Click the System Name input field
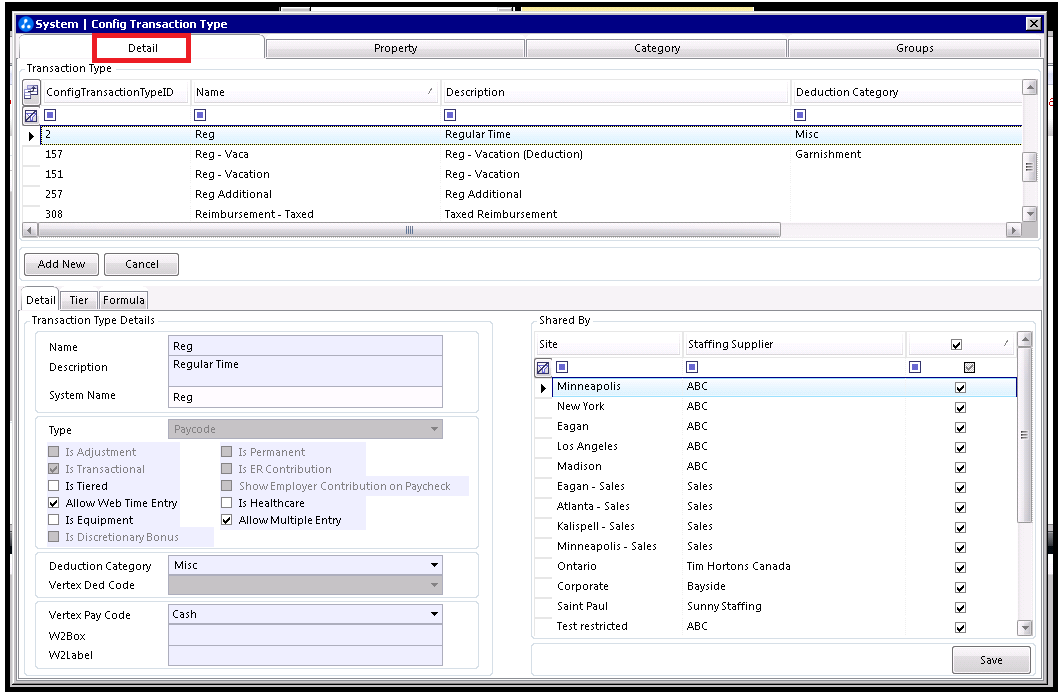 coord(305,397)
